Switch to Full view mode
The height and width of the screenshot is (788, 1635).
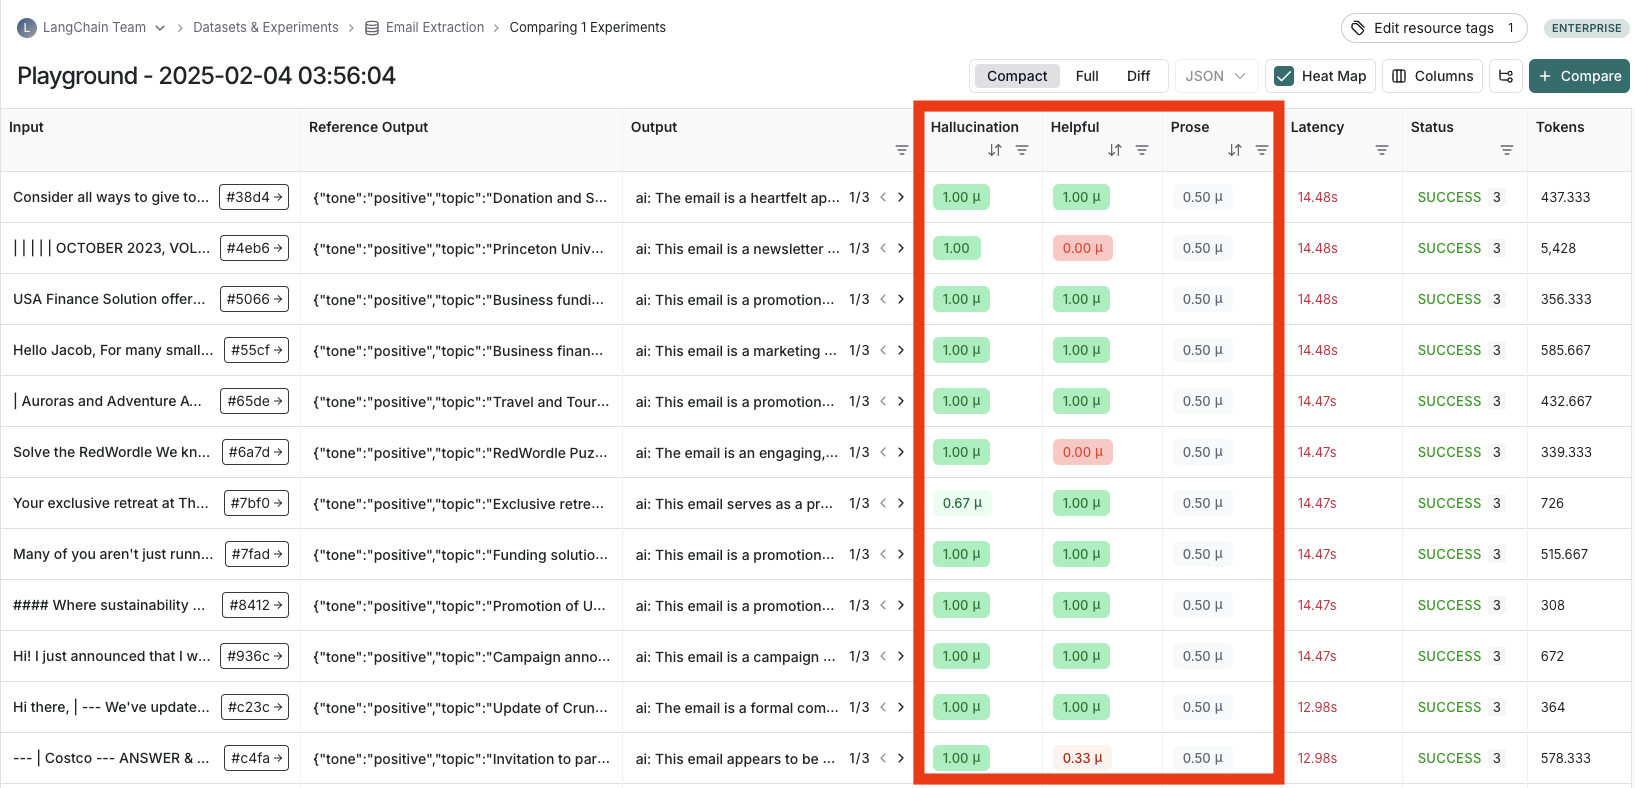1086,76
